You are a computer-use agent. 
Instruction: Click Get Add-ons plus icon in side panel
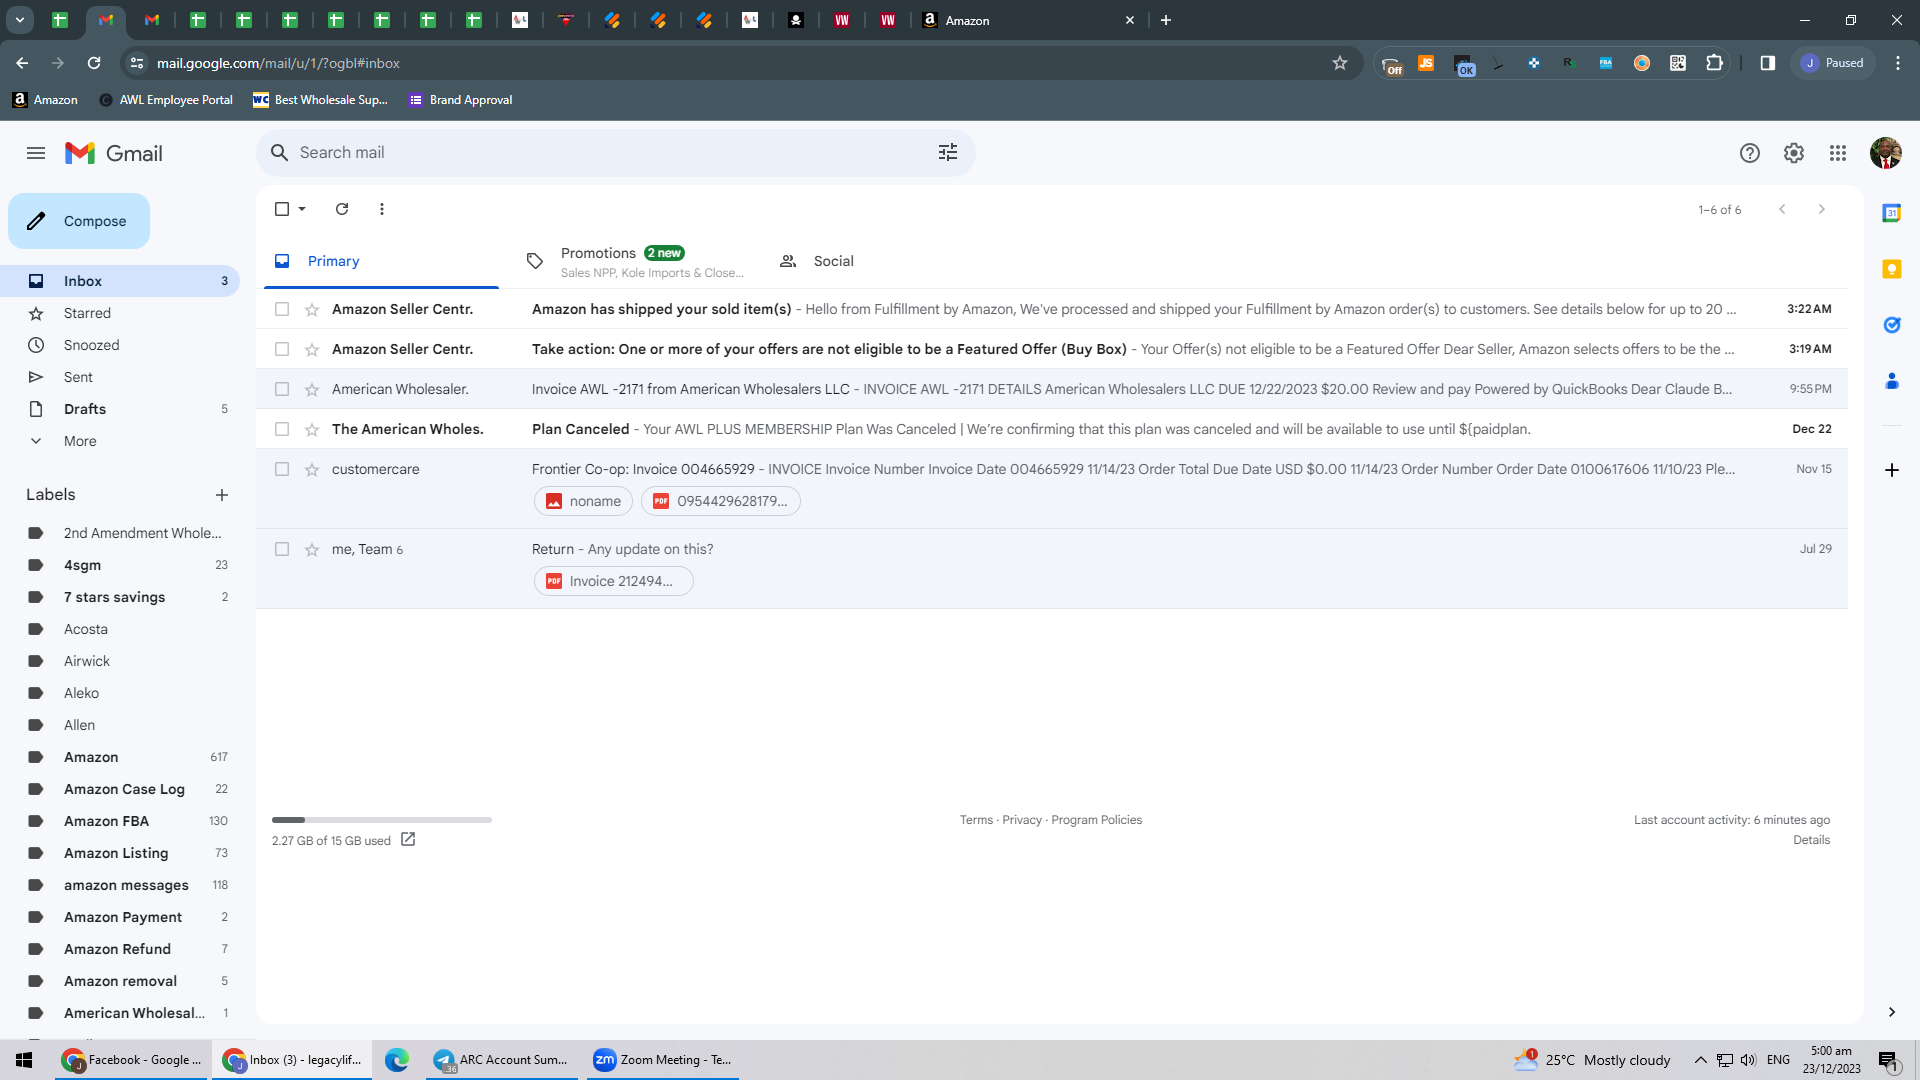[1891, 470]
